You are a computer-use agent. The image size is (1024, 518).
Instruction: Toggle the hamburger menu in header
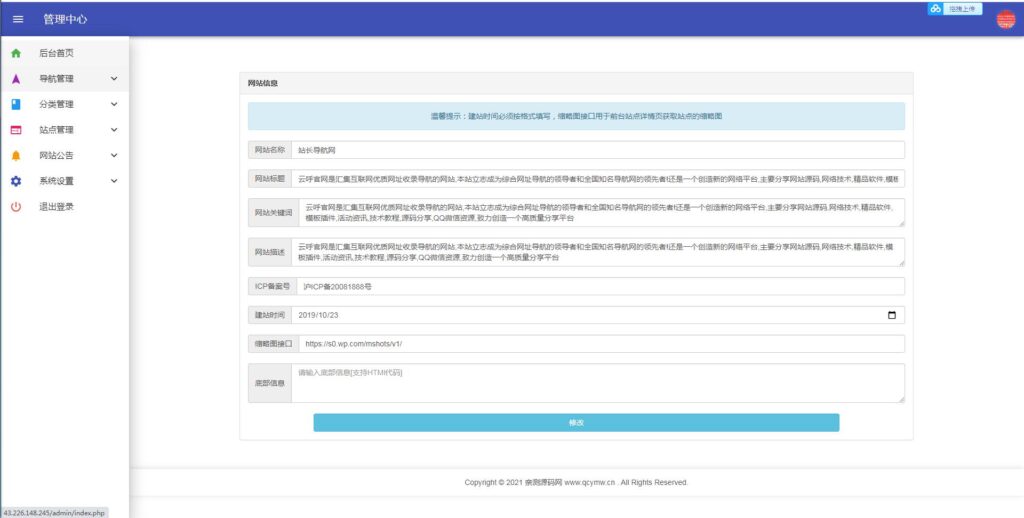pos(18,19)
